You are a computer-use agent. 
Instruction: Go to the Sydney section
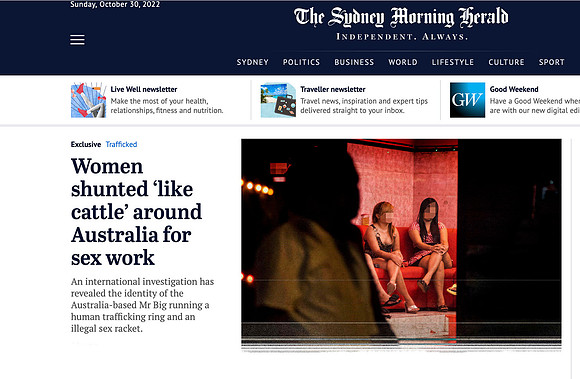click(x=253, y=62)
